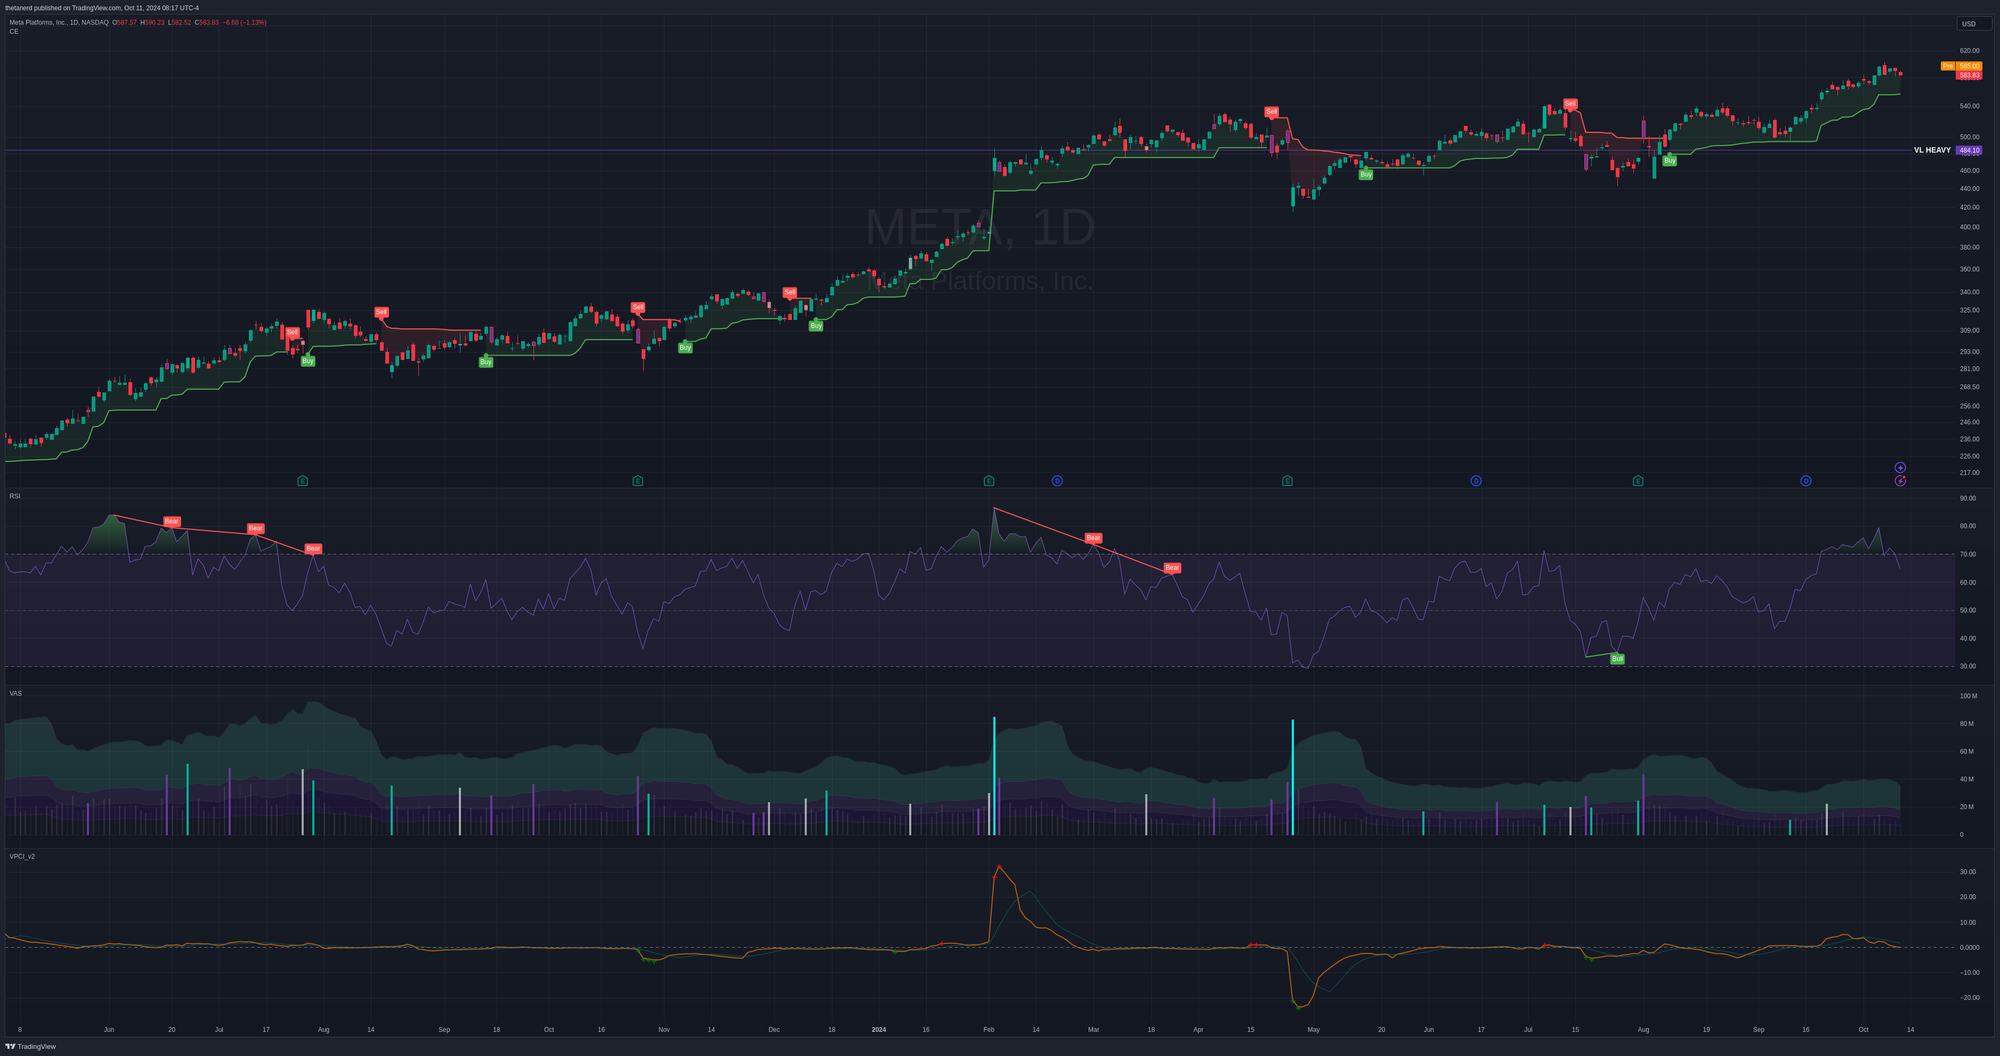This screenshot has width=2000, height=1056.
Task: Click the 620.00 price scale label
Action: tap(1969, 50)
